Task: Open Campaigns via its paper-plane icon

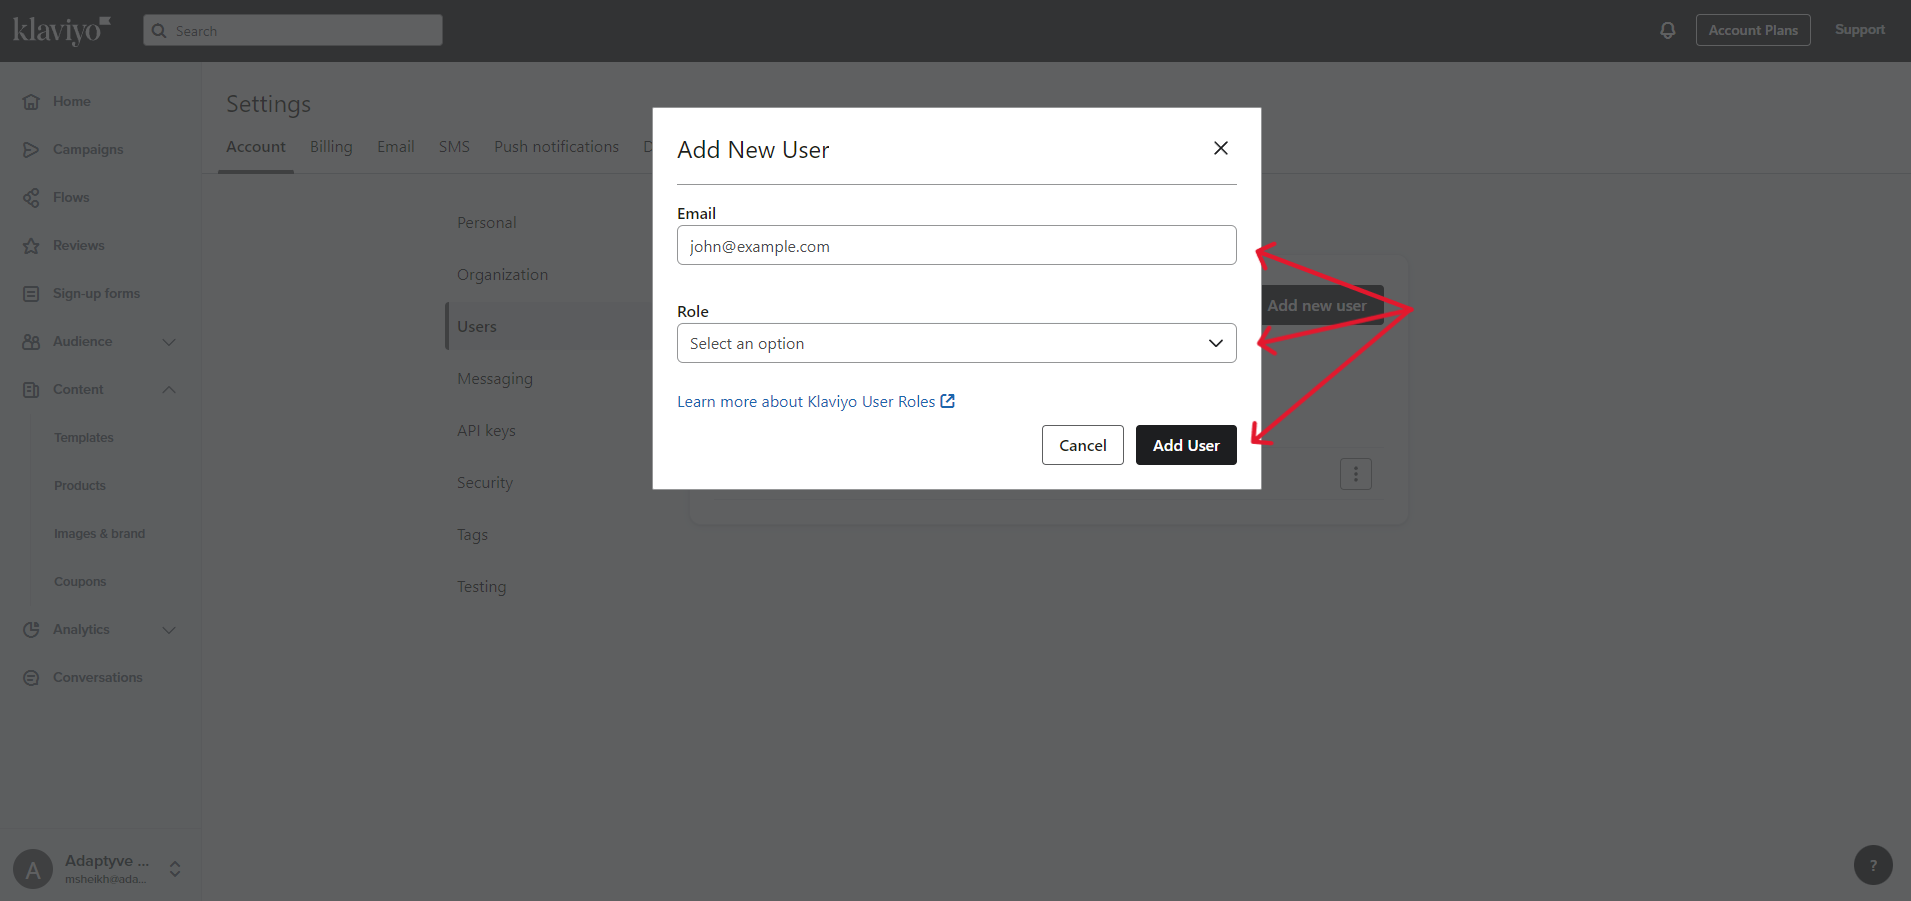Action: (x=31, y=150)
